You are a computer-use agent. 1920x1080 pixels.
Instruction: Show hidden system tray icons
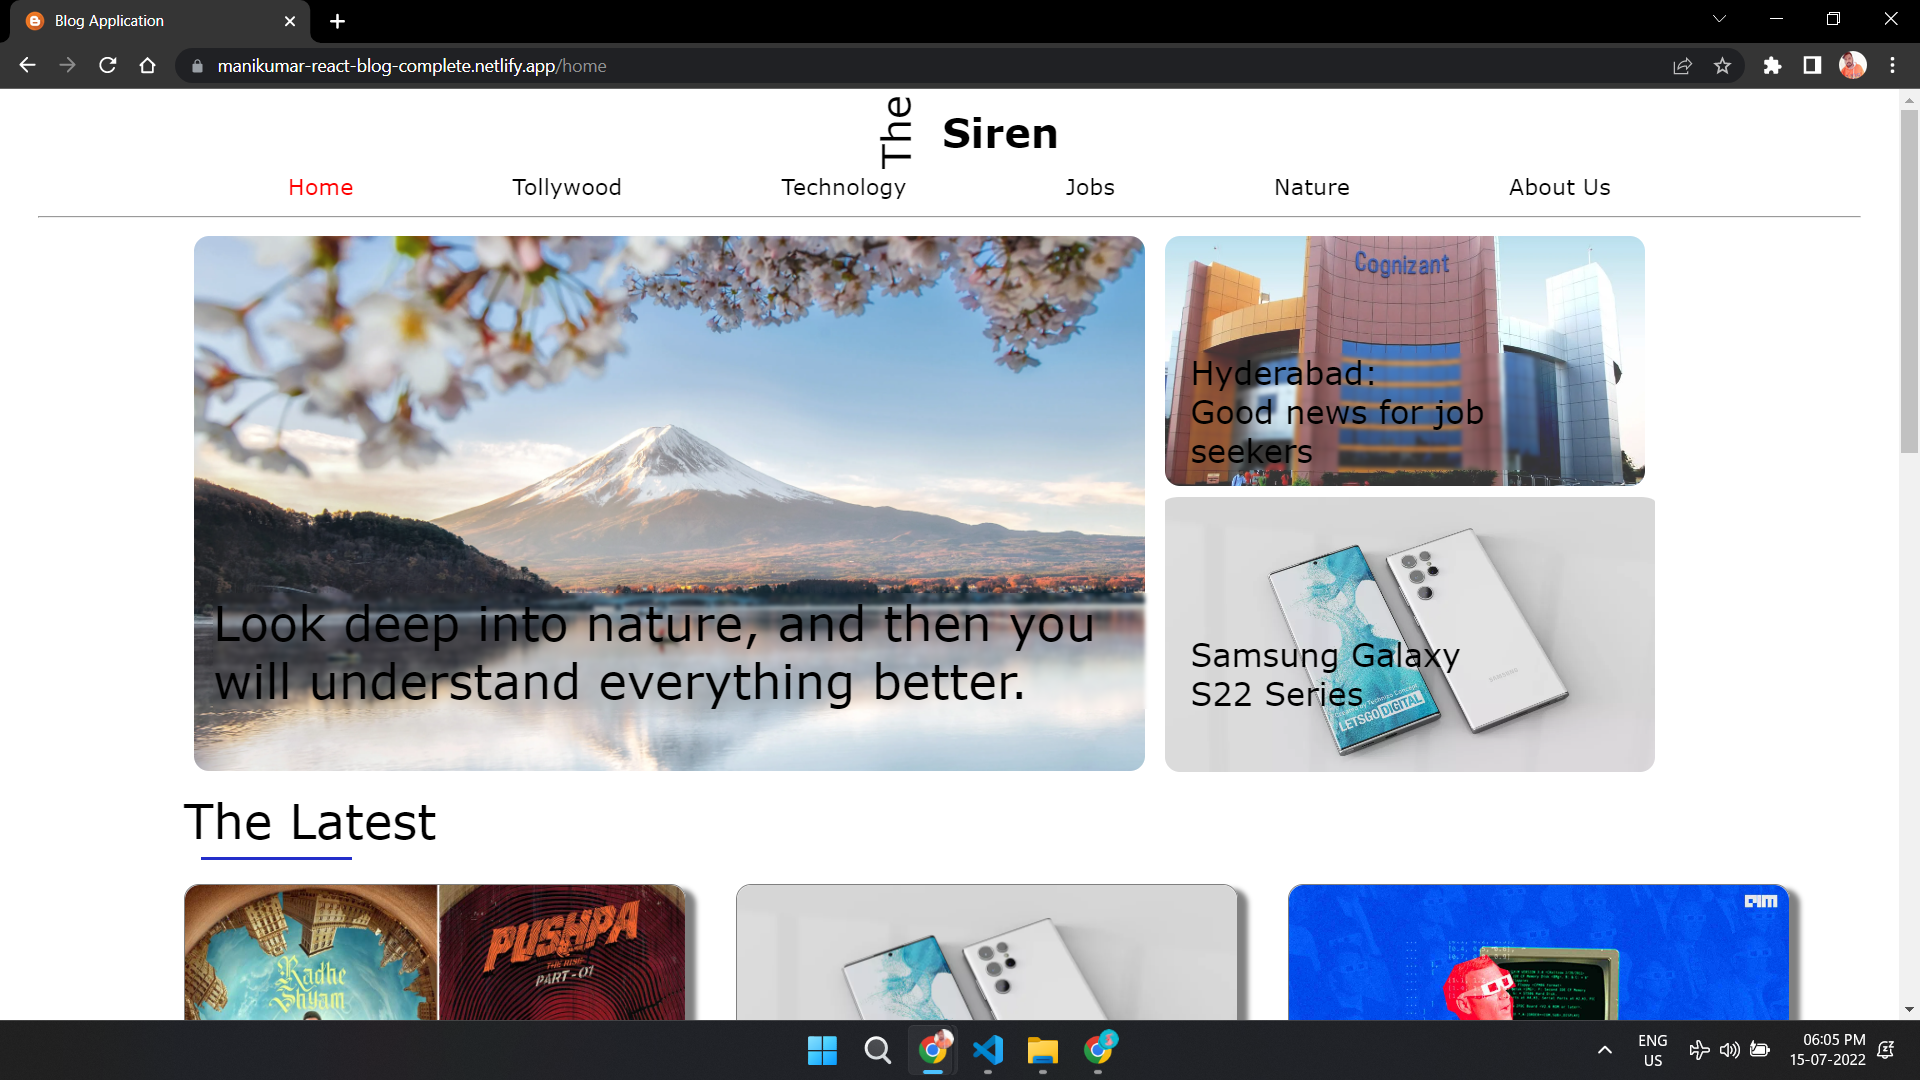pyautogui.click(x=1605, y=1050)
